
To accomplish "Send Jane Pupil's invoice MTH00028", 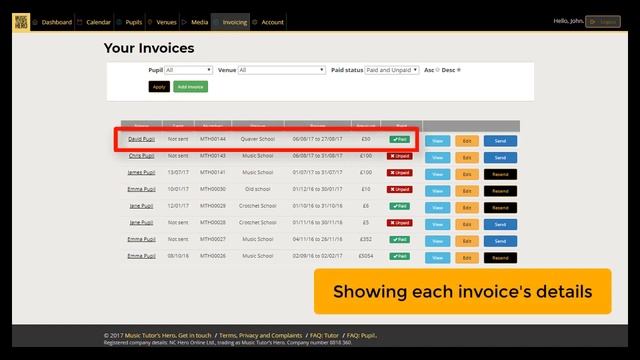I will (x=500, y=224).
